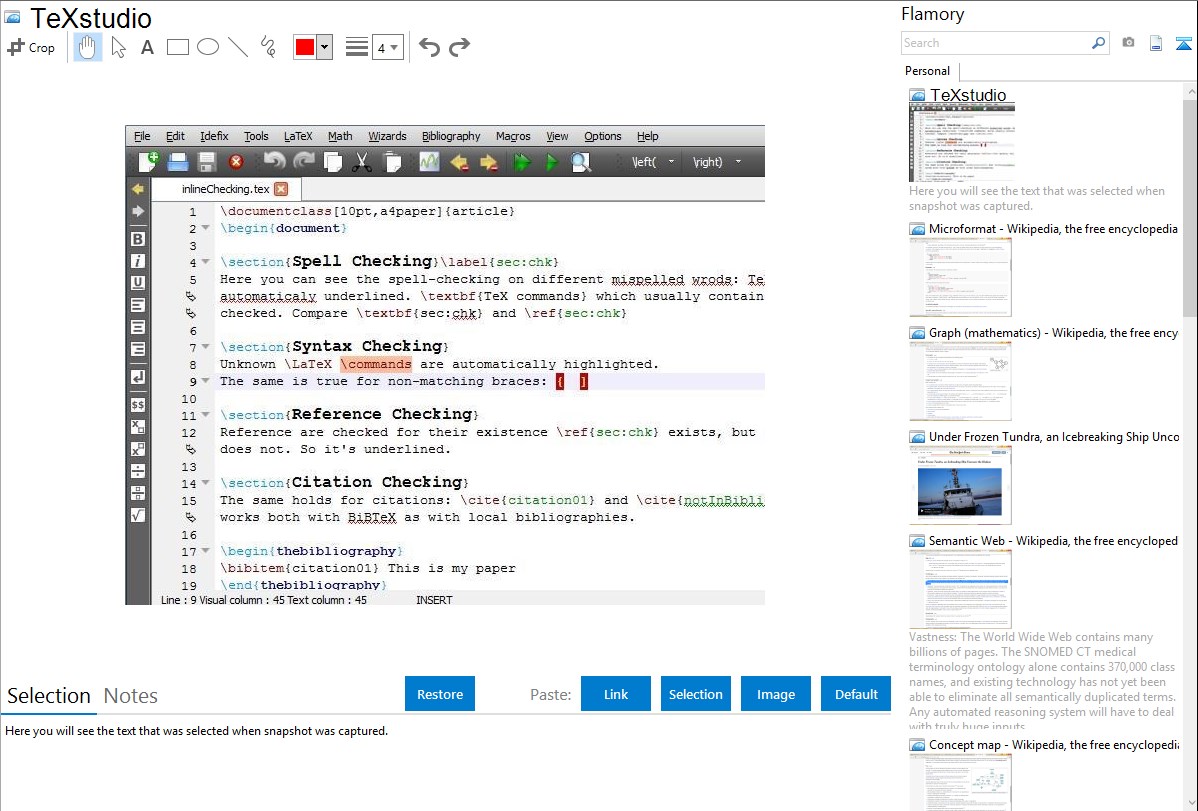This screenshot has height=811, width=1198.
Task: Click the double green arrow build icon
Action: (523, 162)
